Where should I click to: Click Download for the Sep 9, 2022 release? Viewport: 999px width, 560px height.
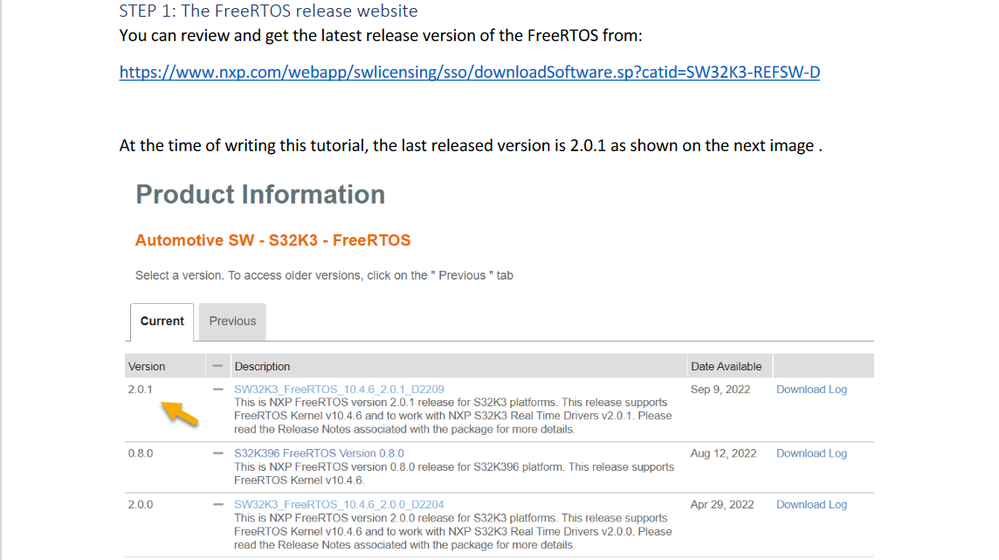(x=801, y=390)
